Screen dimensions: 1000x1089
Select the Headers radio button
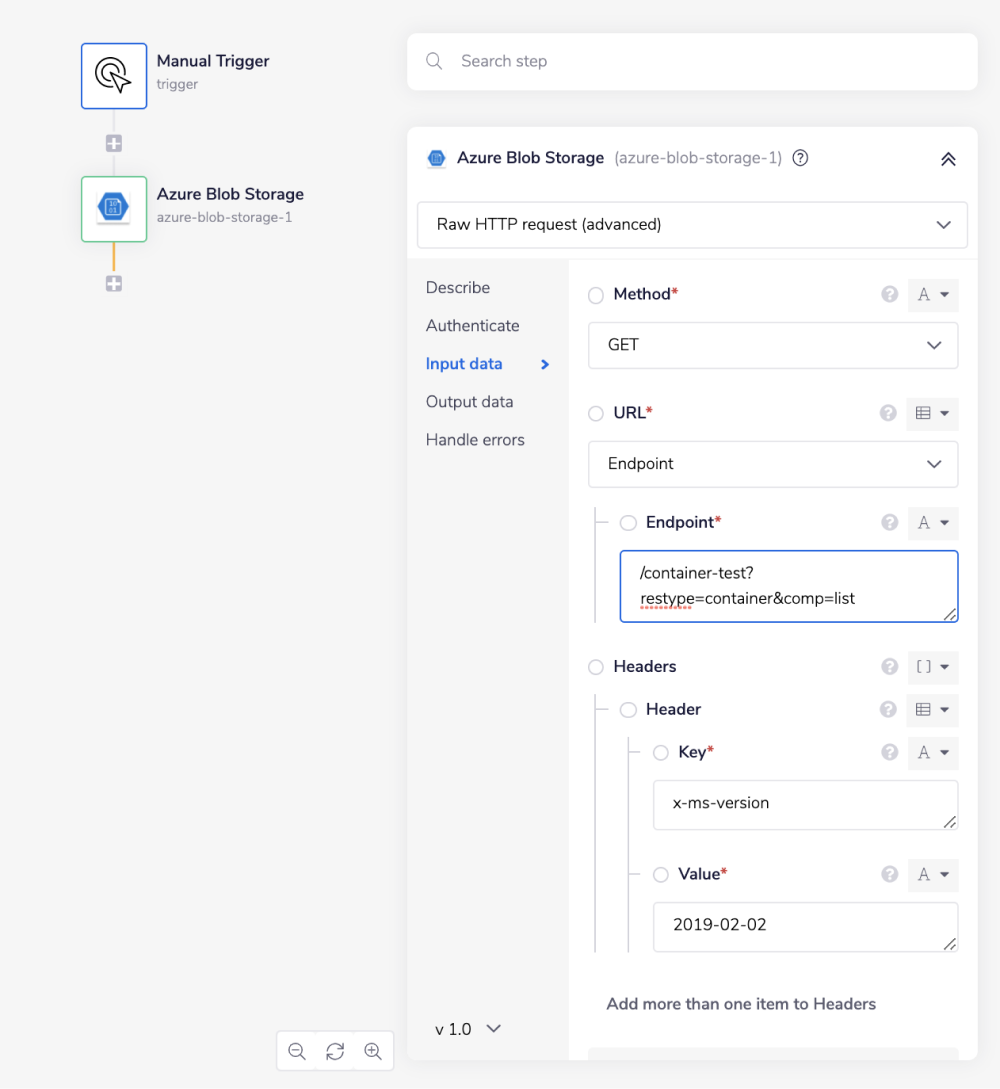pyautogui.click(x=596, y=667)
